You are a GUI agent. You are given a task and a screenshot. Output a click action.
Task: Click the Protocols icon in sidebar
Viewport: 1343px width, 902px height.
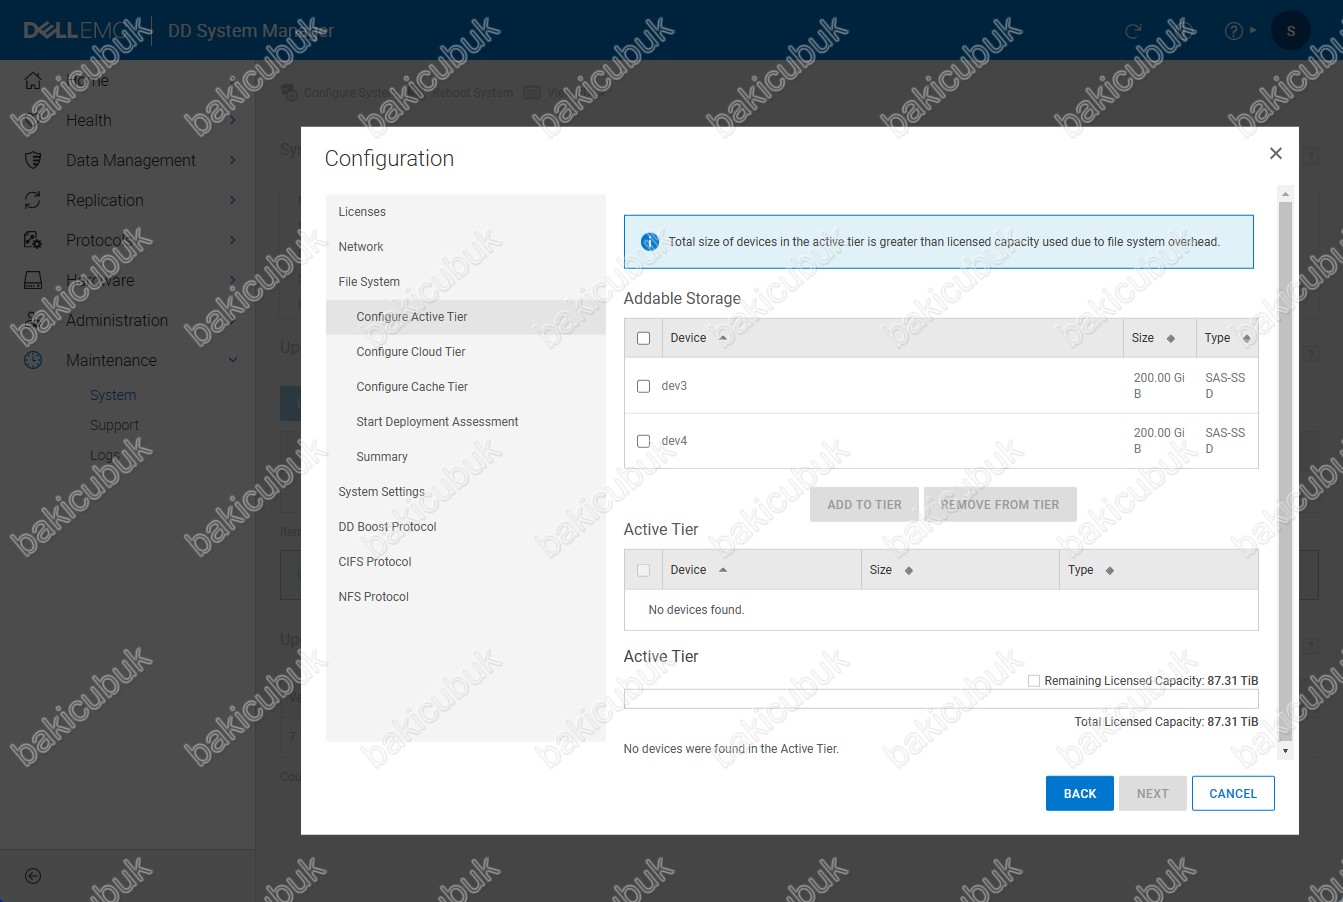(x=33, y=240)
